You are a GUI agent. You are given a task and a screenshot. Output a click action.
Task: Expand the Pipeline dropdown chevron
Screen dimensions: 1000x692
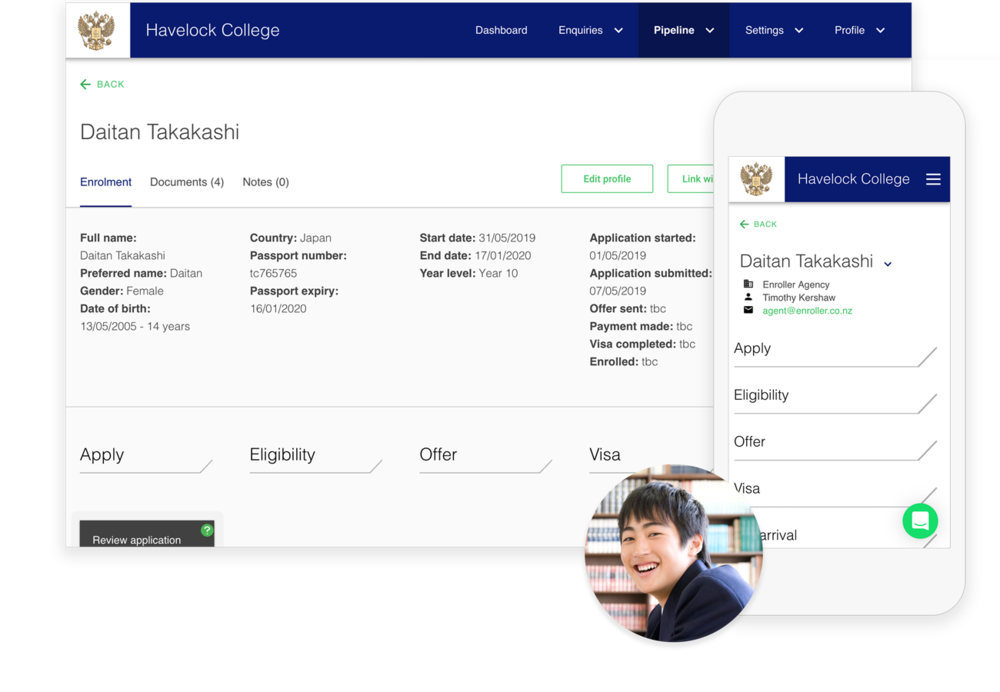coord(710,31)
